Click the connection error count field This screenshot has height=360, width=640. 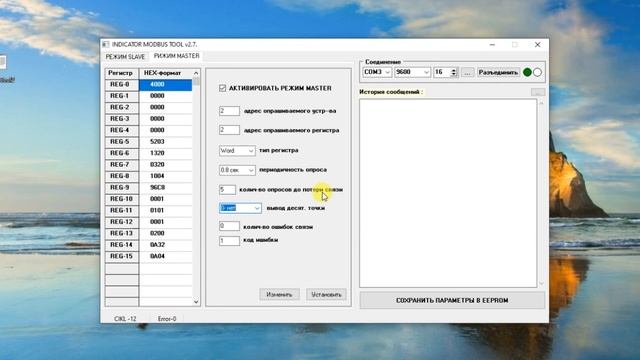click(229, 226)
